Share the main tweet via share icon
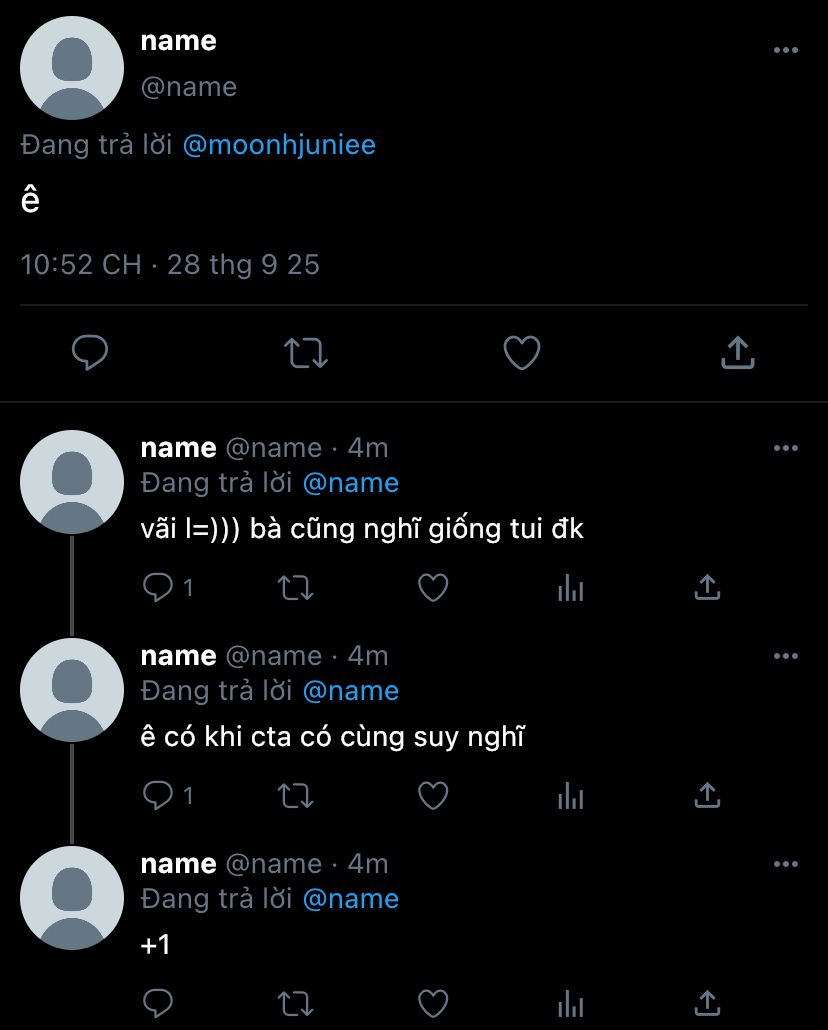Screen dimensions: 828x1030 click(737, 353)
